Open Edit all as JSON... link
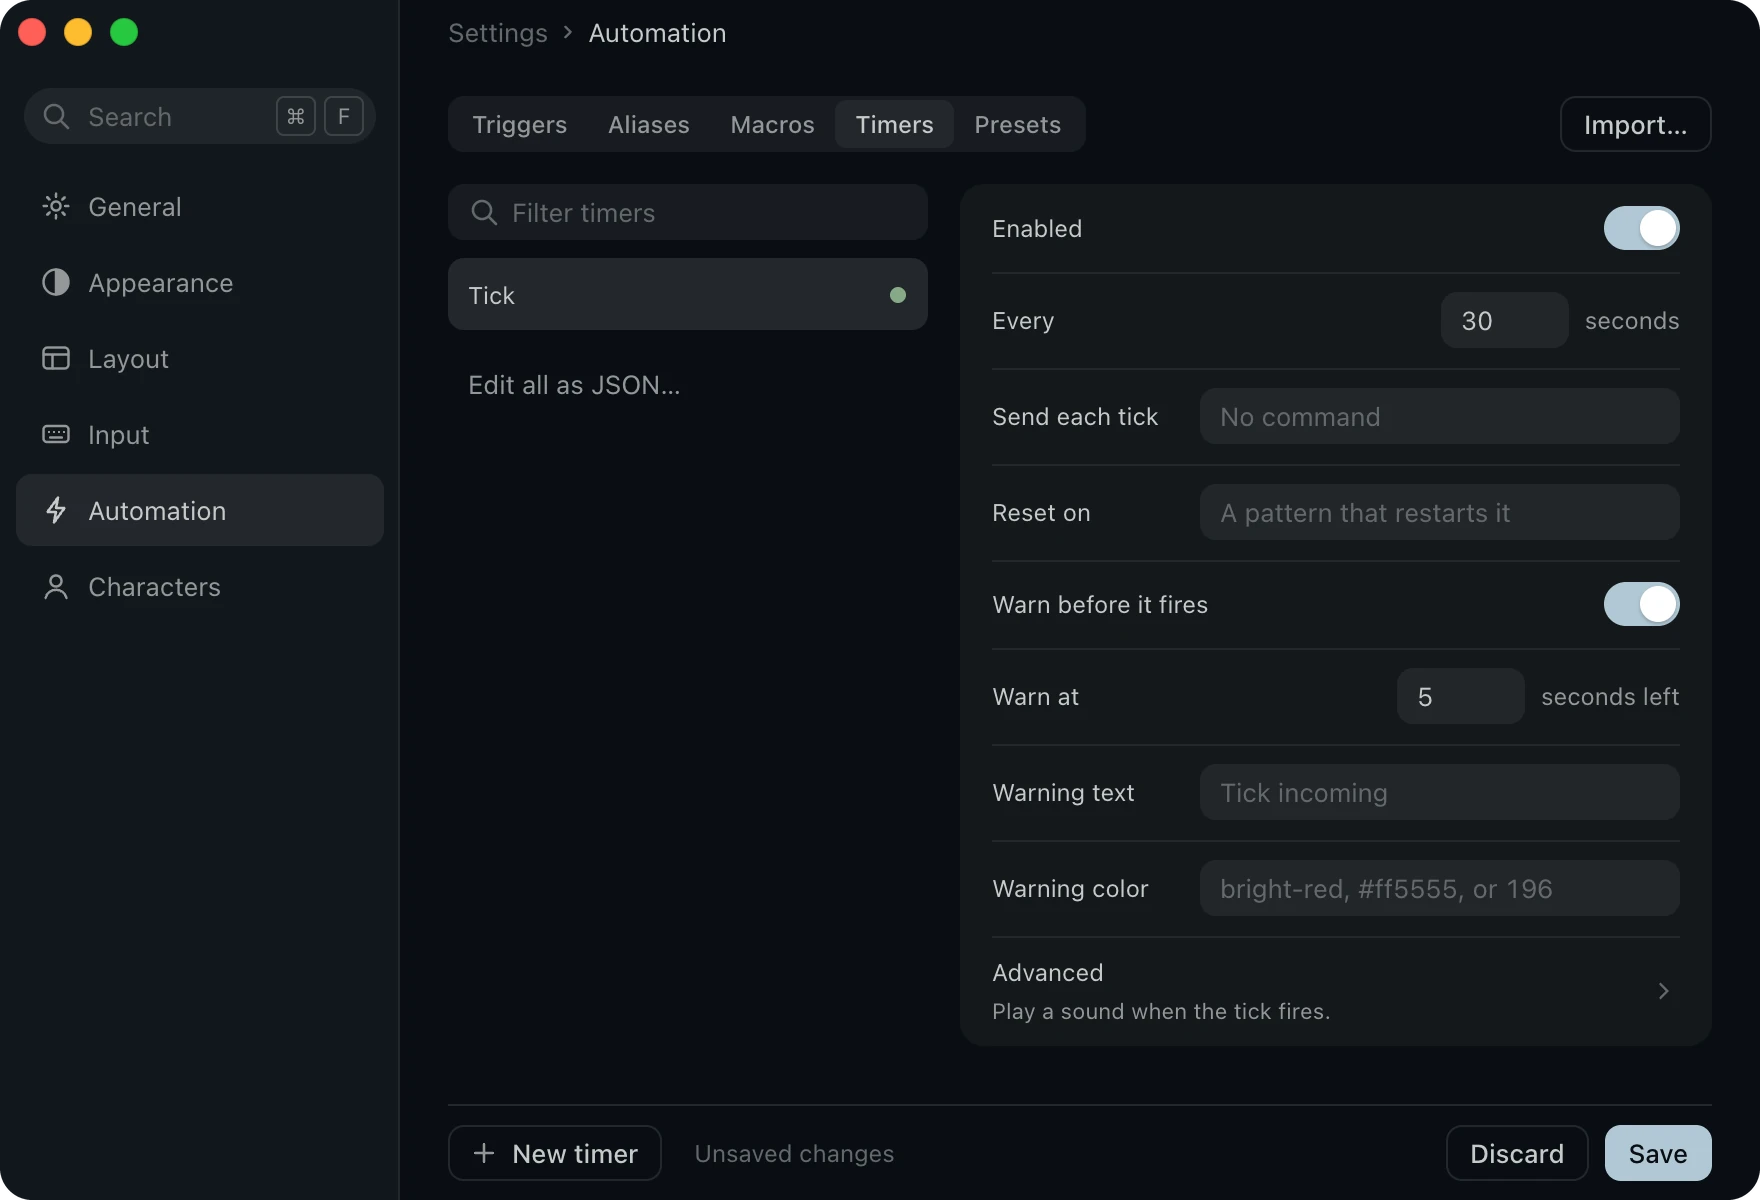The image size is (1760, 1200). point(574,385)
